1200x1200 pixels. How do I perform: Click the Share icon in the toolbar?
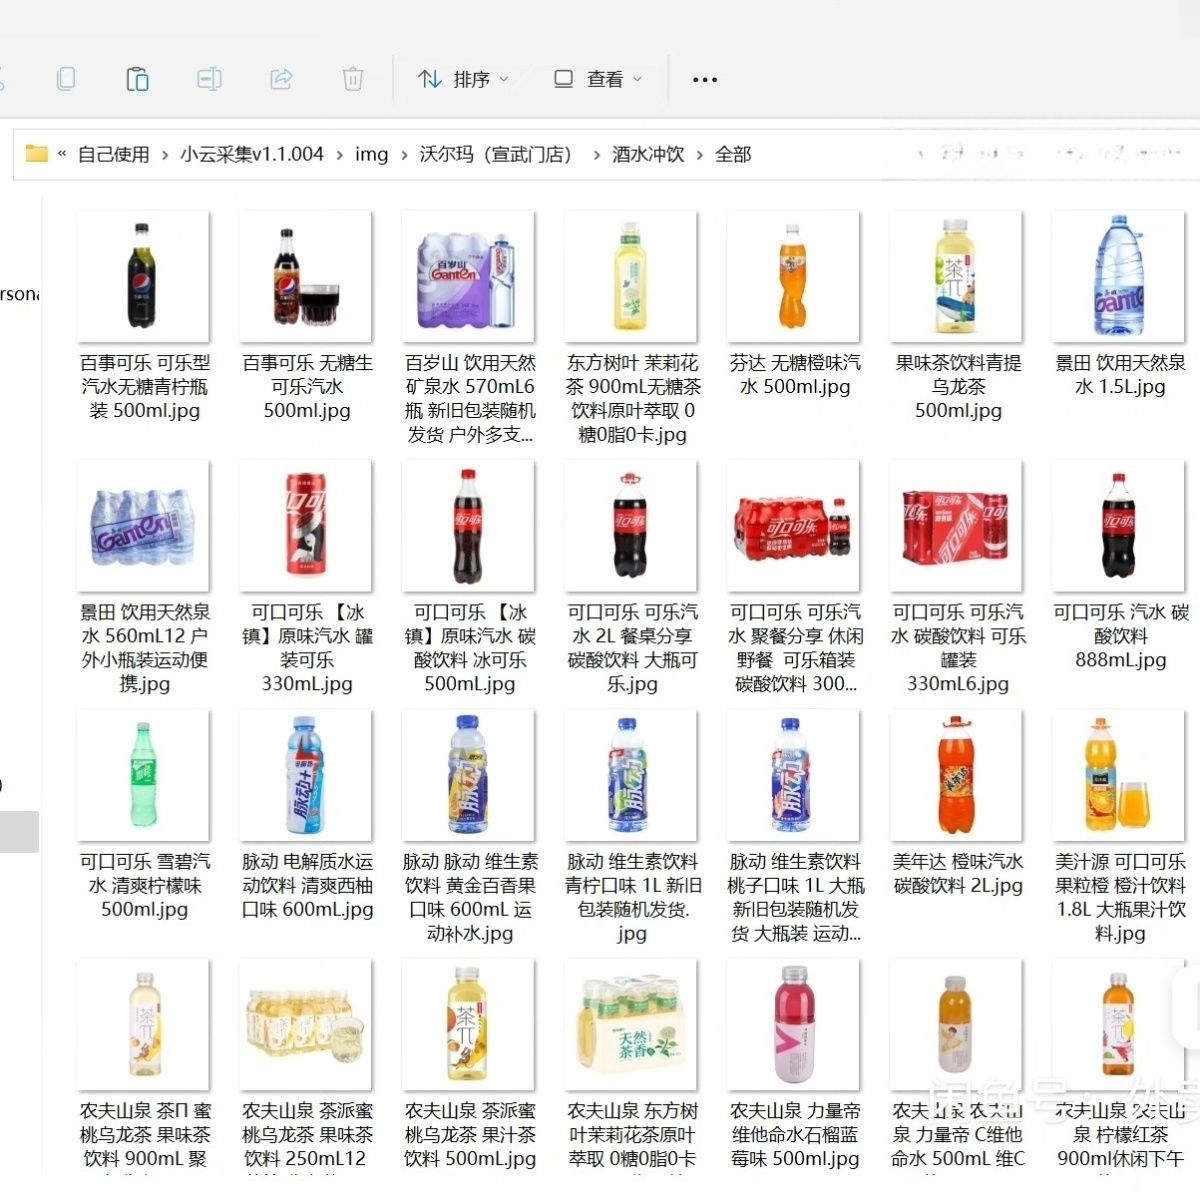281,78
